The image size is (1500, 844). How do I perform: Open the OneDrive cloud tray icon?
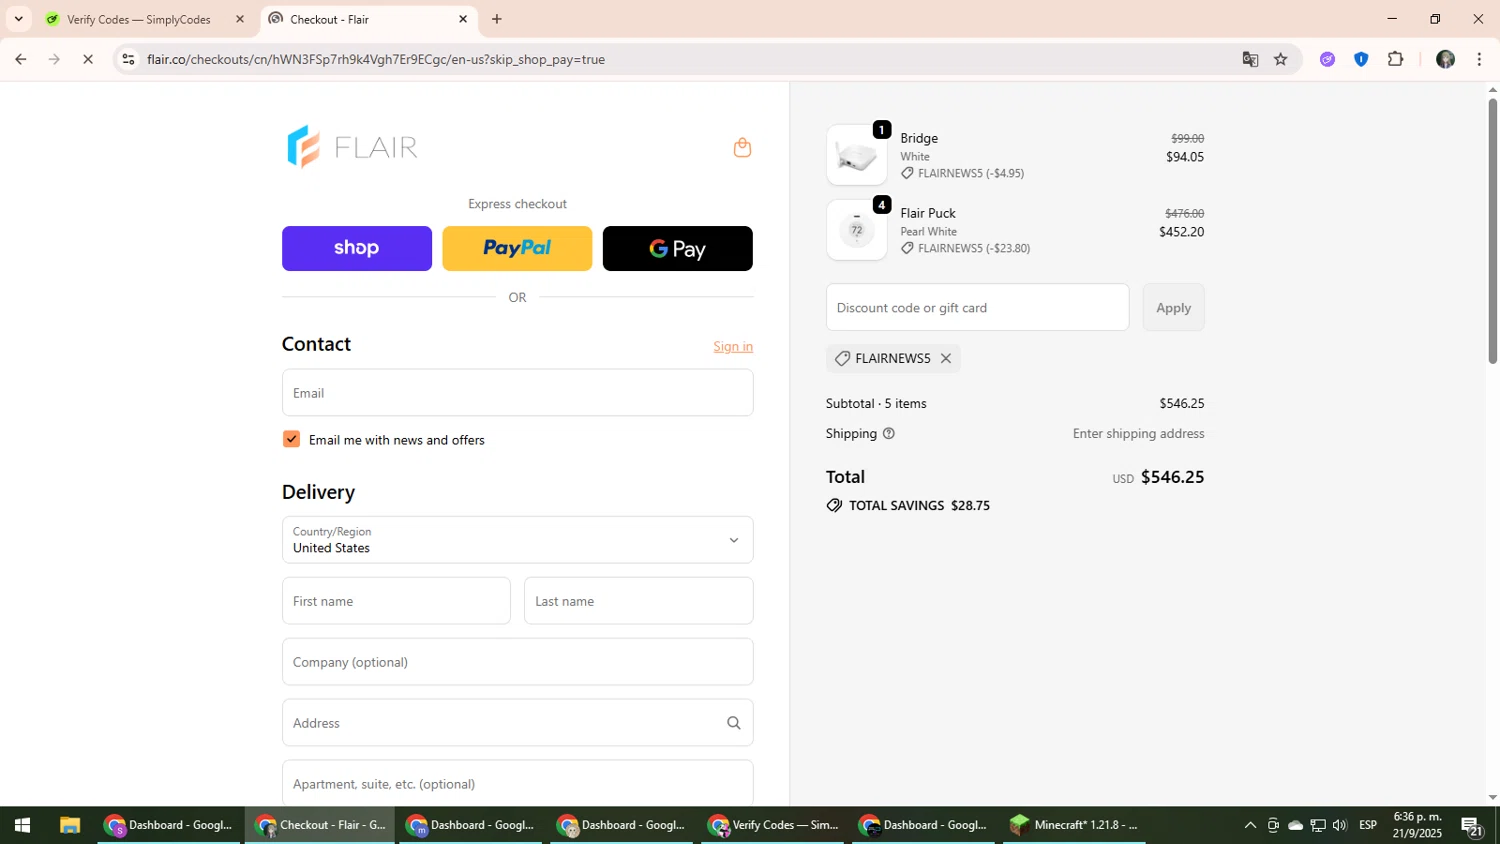pos(1296,825)
